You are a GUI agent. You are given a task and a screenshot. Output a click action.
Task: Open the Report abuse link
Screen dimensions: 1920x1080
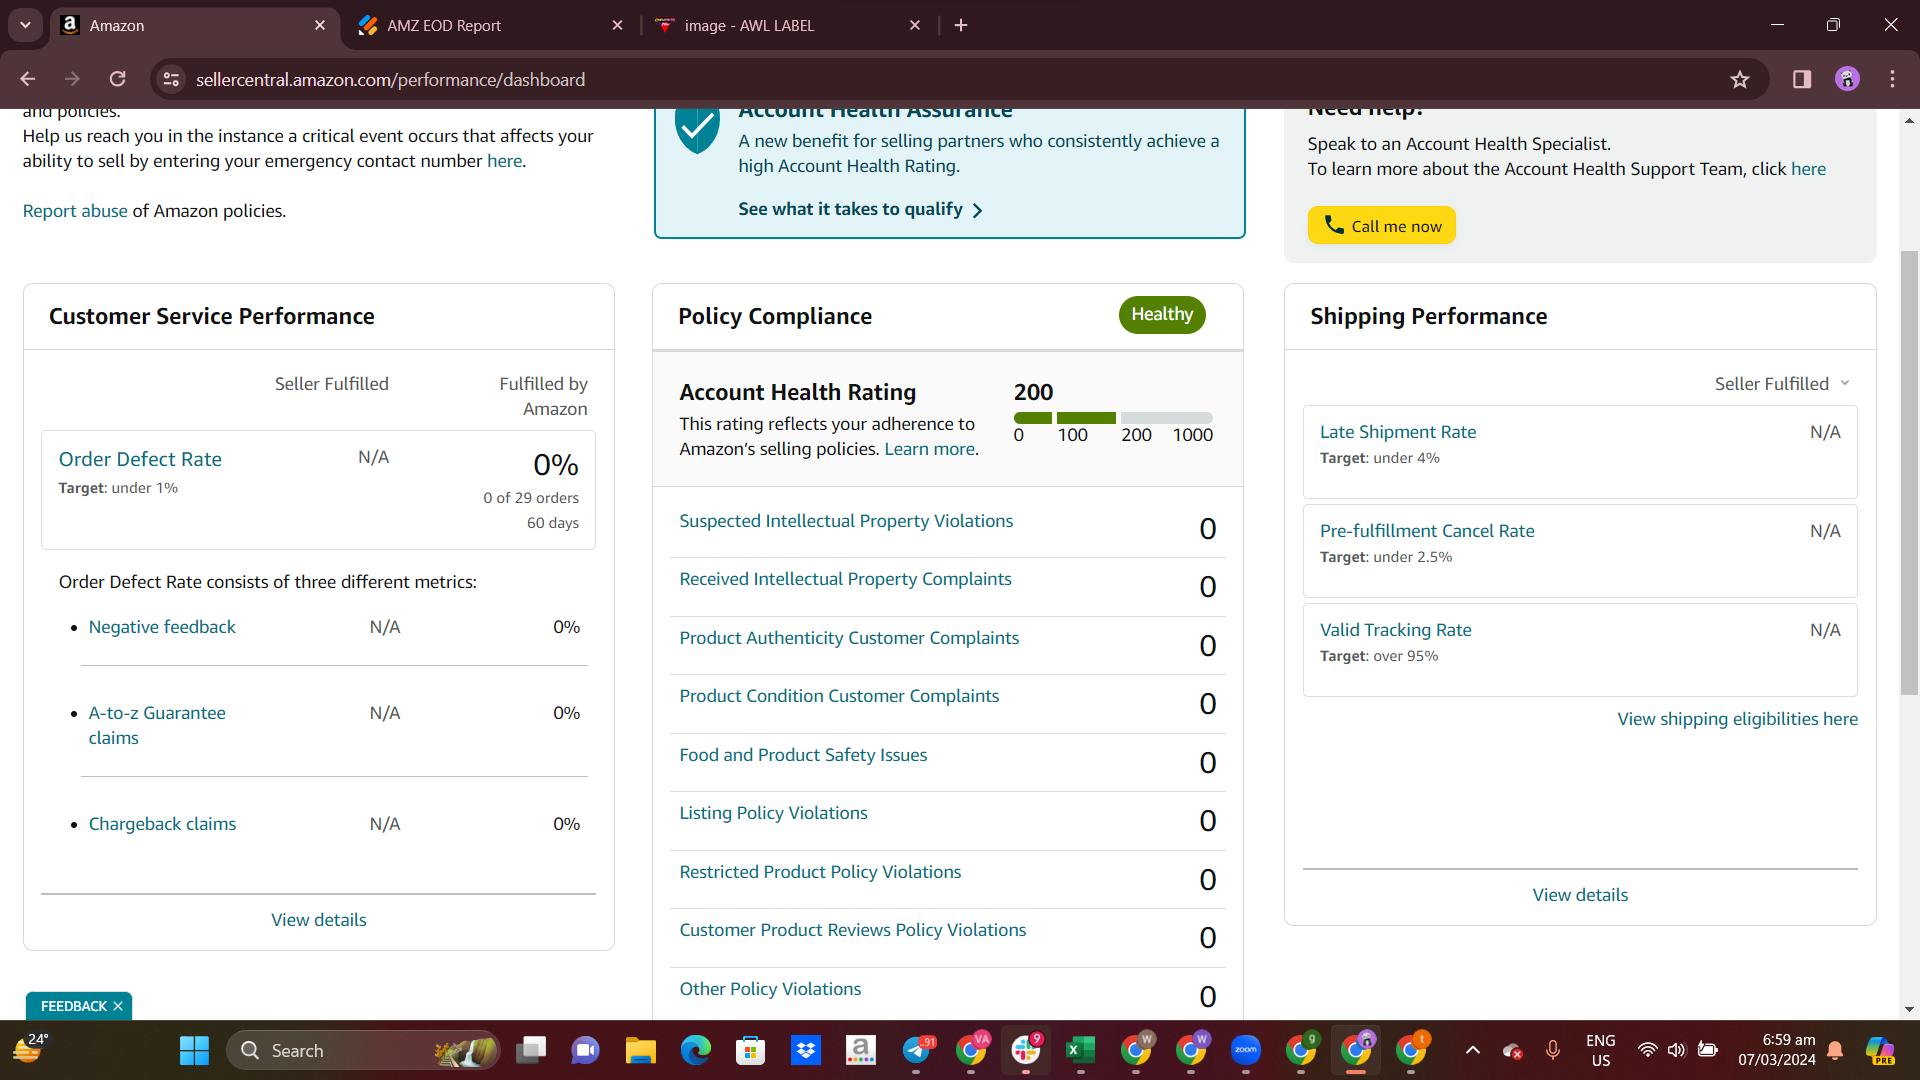pyautogui.click(x=75, y=211)
